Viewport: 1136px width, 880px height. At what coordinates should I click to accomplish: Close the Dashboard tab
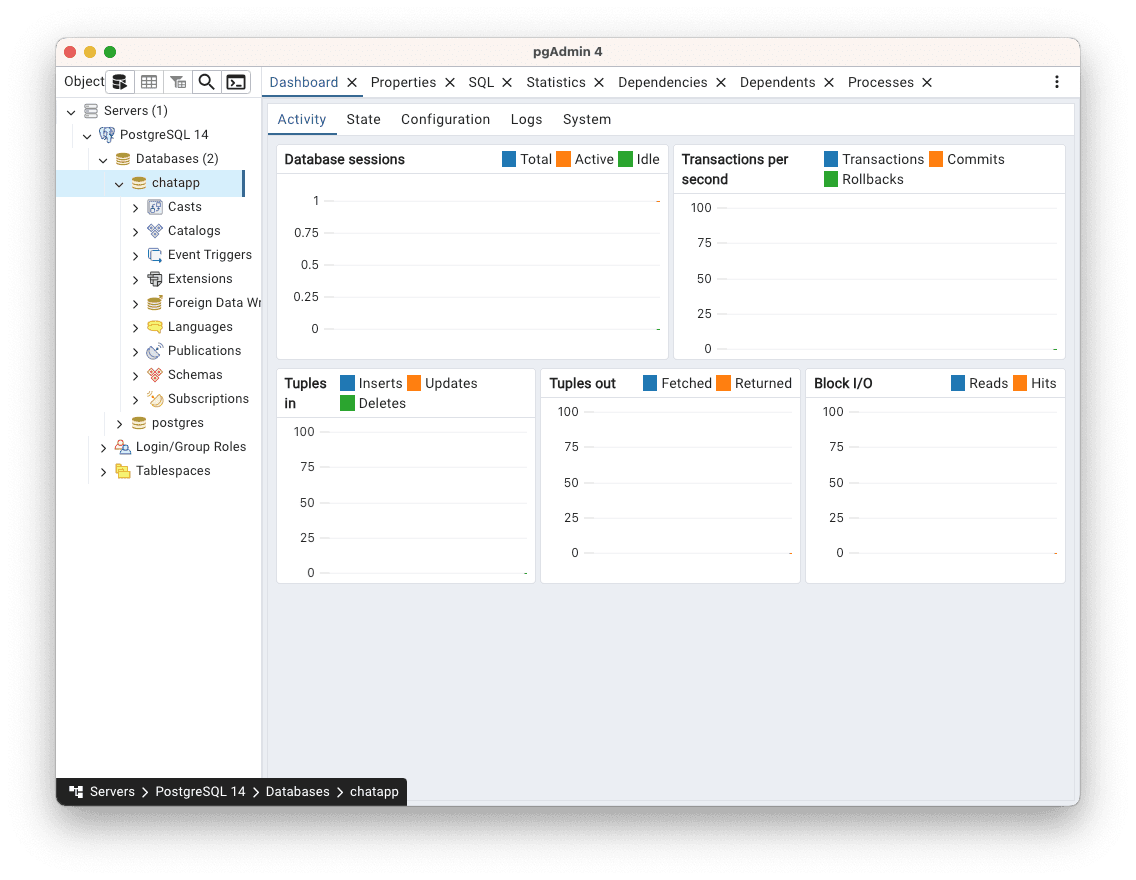pos(351,83)
